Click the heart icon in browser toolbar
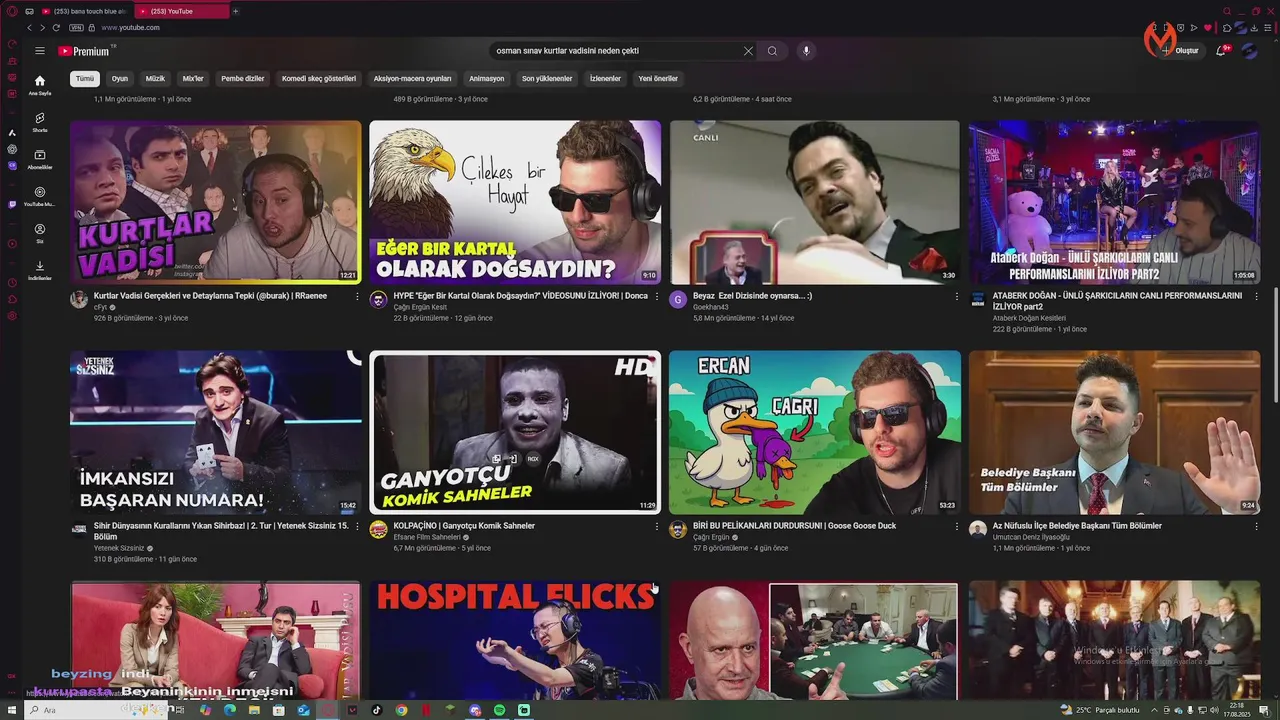1280x720 pixels. (x=1207, y=28)
